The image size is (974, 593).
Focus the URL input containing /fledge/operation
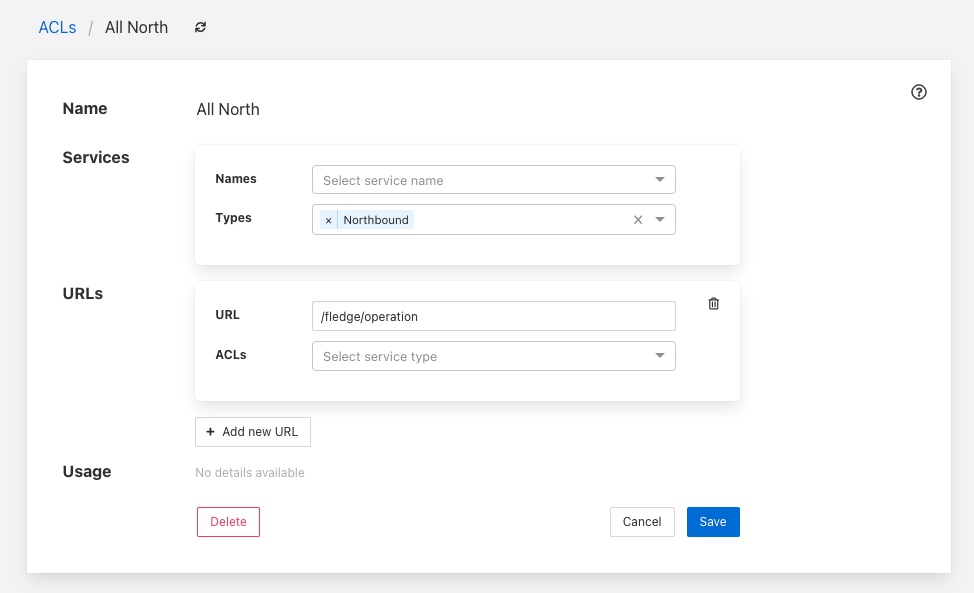coord(493,316)
